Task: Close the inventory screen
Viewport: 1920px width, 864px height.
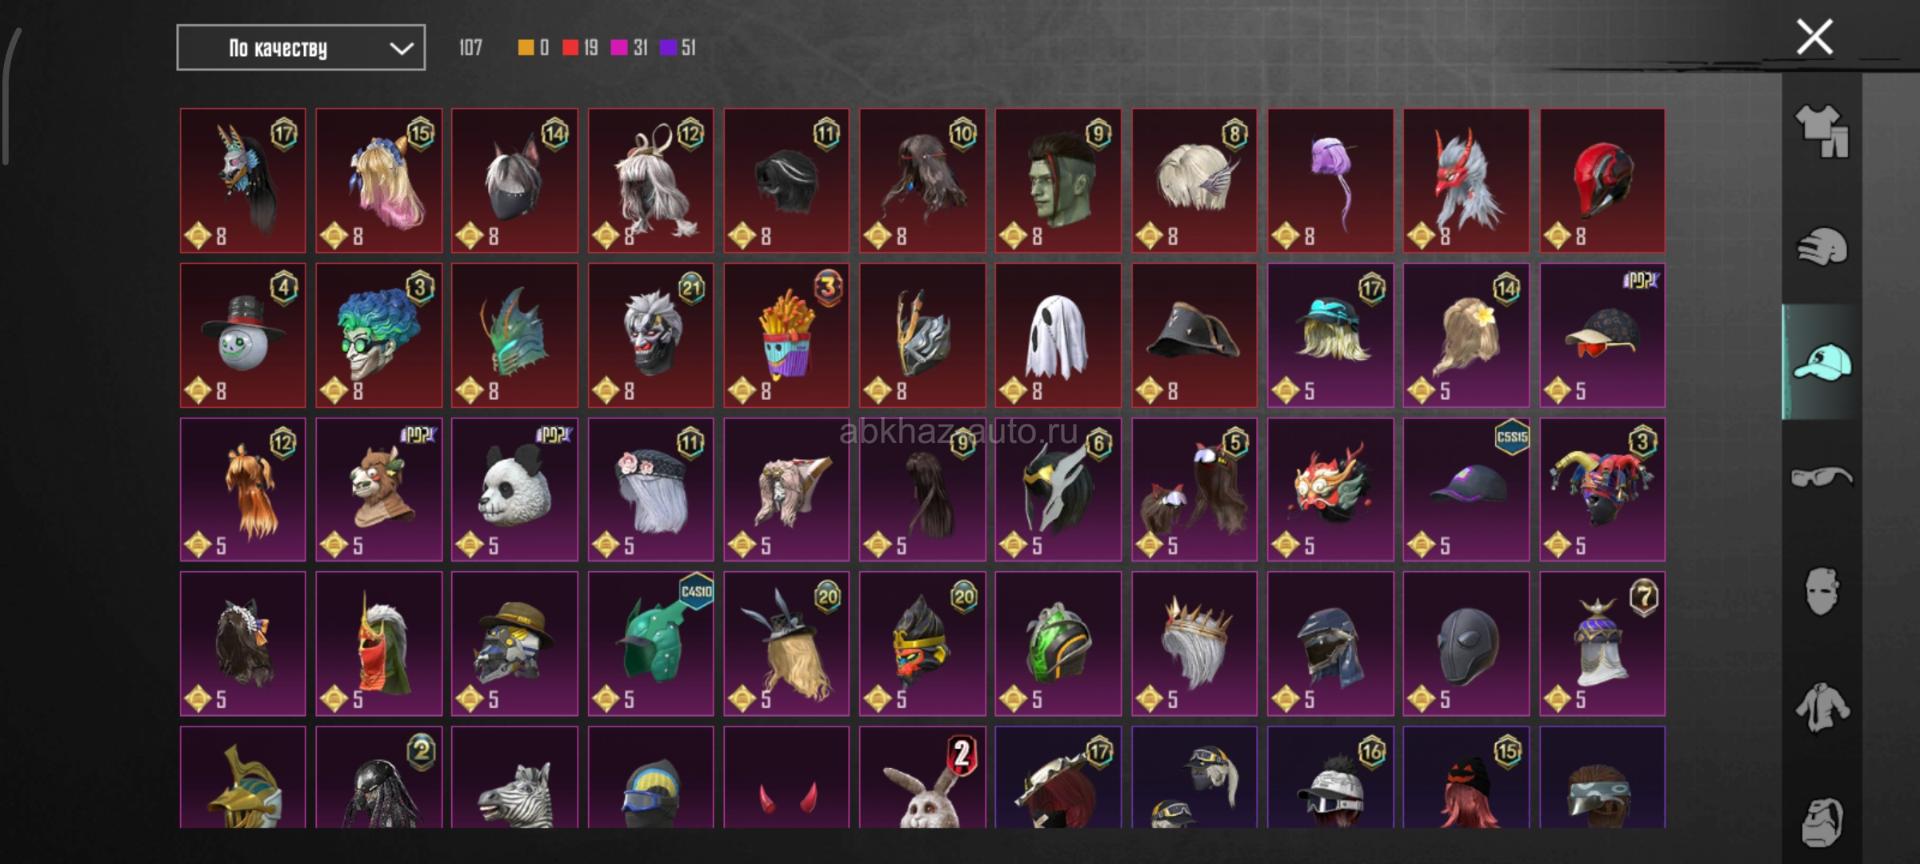Action: (x=1814, y=37)
